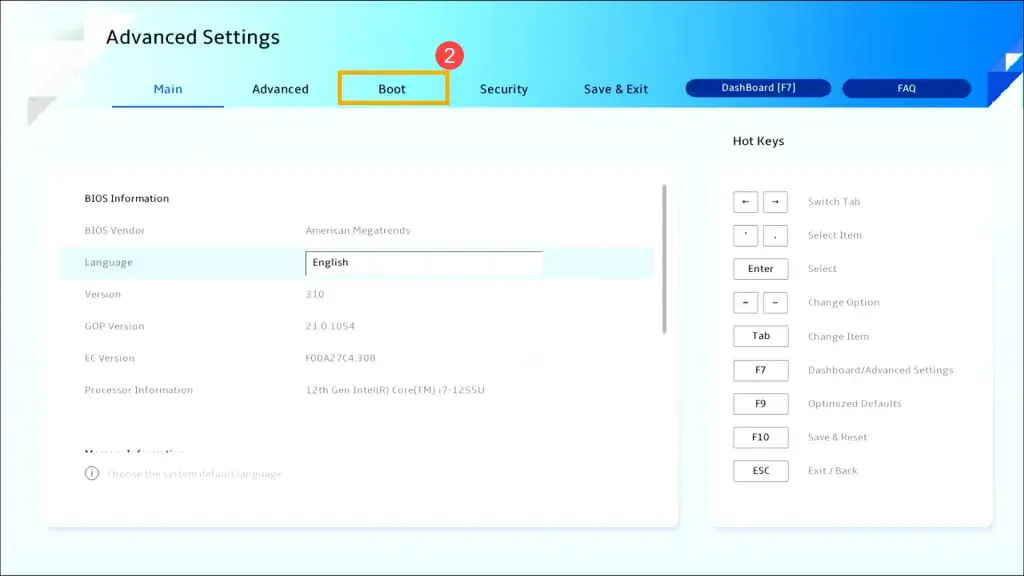
Task: Go to the Save & Exit tab
Action: click(616, 89)
